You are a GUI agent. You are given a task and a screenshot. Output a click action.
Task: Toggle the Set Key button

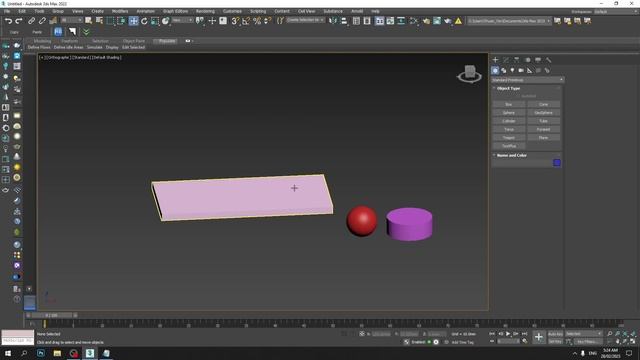pos(555,341)
